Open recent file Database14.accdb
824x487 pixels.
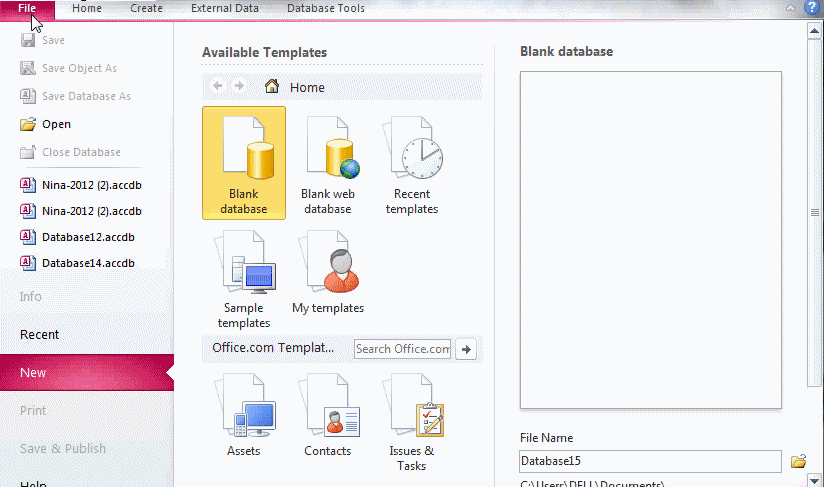(x=77, y=263)
